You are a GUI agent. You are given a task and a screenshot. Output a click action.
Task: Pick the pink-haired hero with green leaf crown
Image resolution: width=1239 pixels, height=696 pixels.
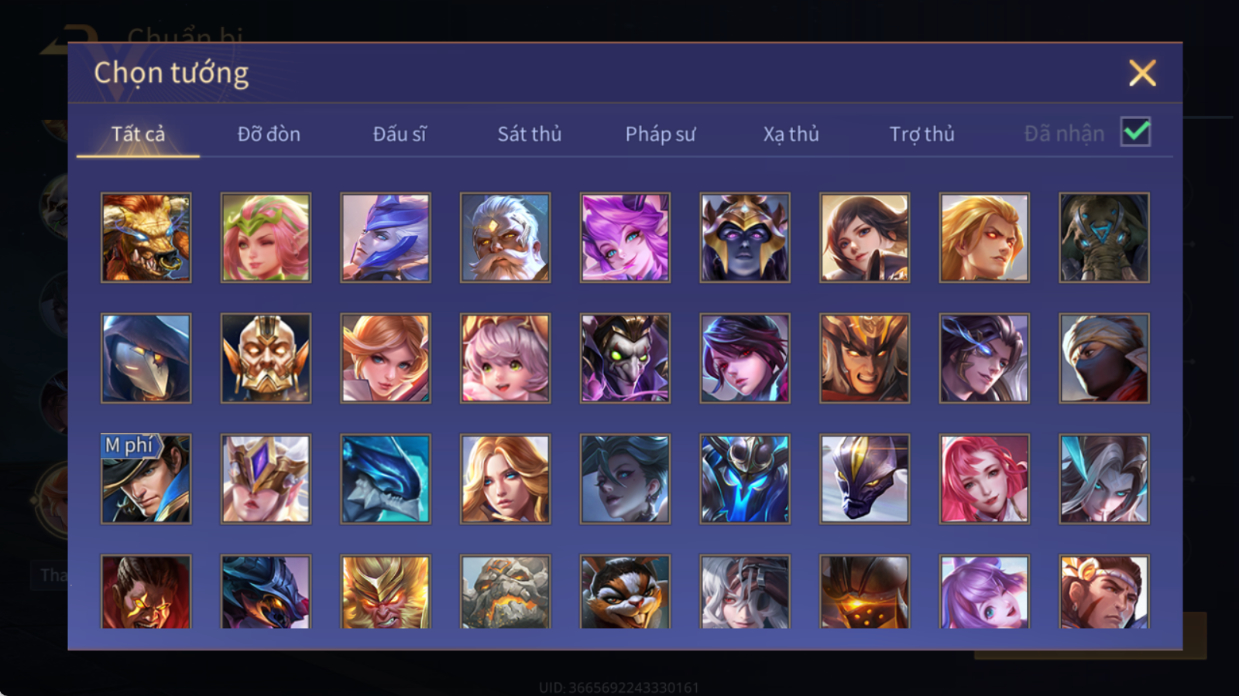(x=266, y=238)
